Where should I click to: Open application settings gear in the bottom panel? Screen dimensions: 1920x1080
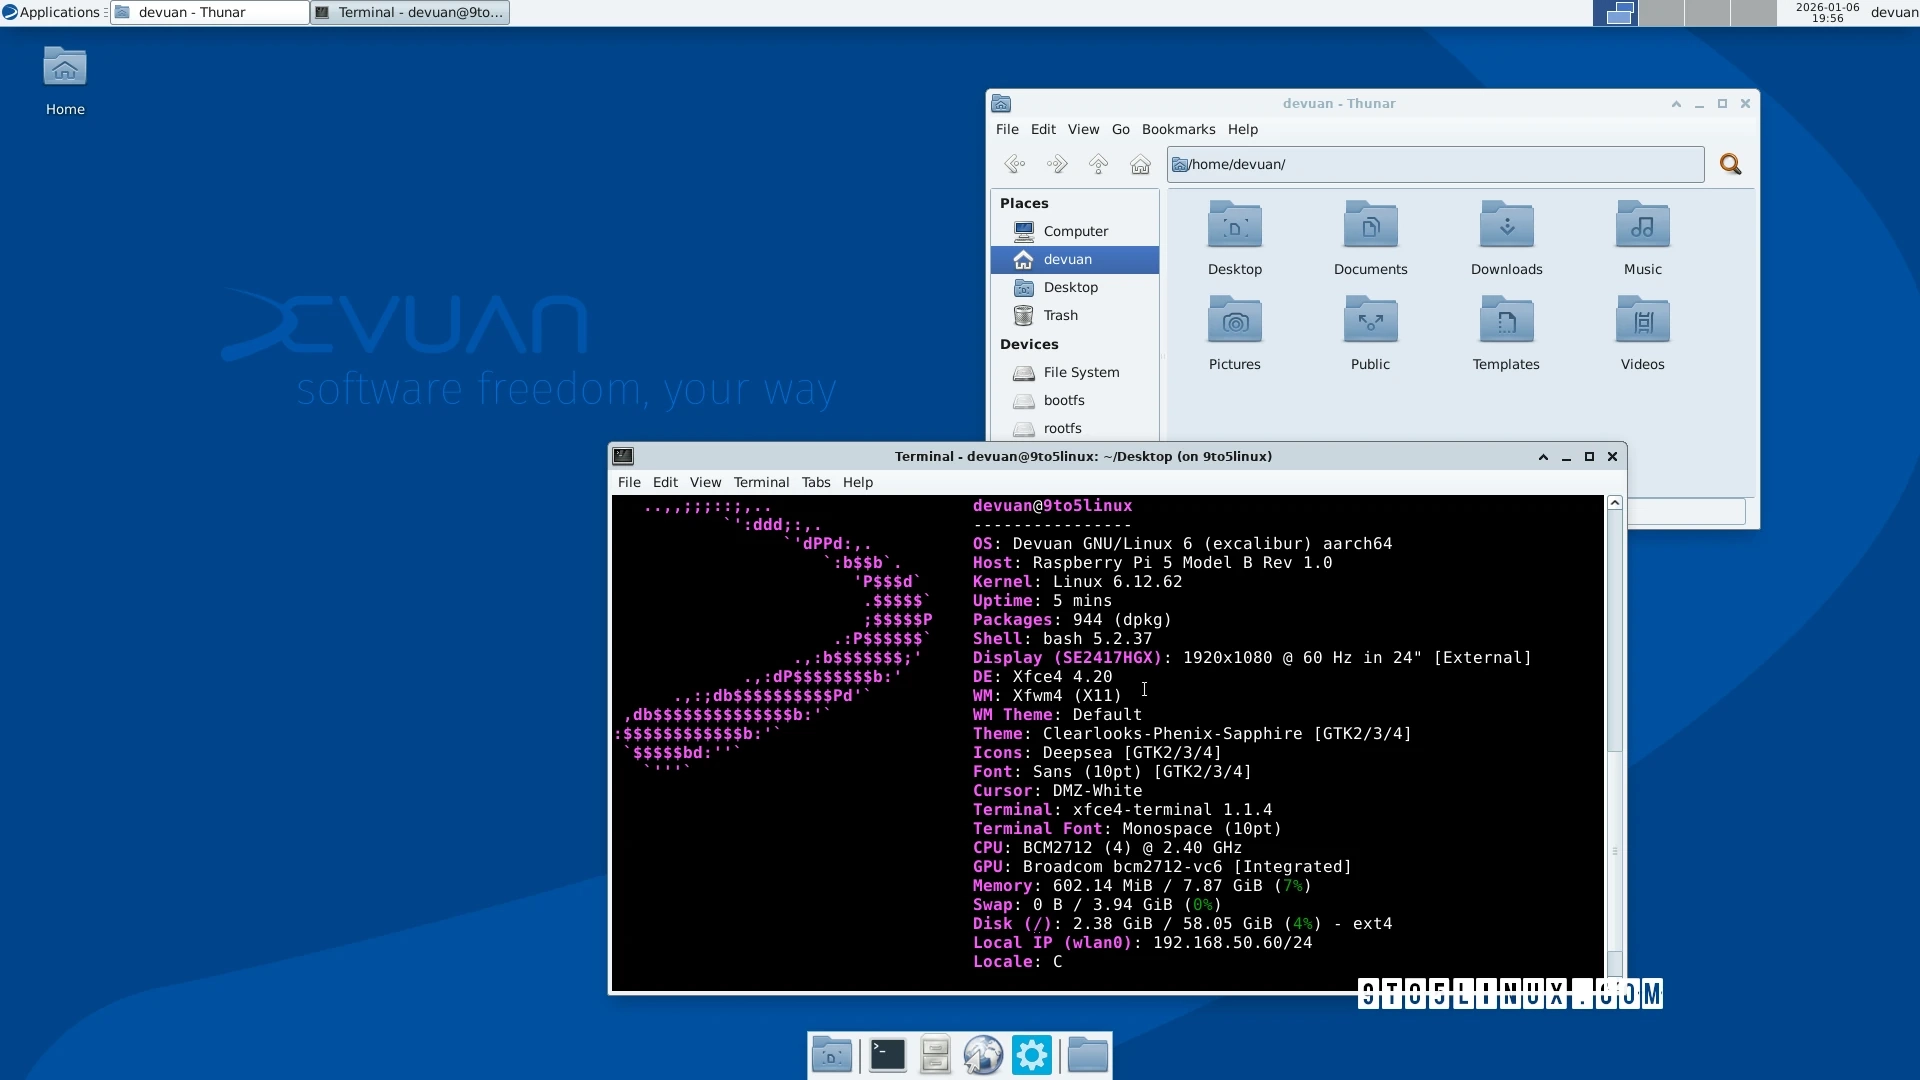[1032, 1053]
